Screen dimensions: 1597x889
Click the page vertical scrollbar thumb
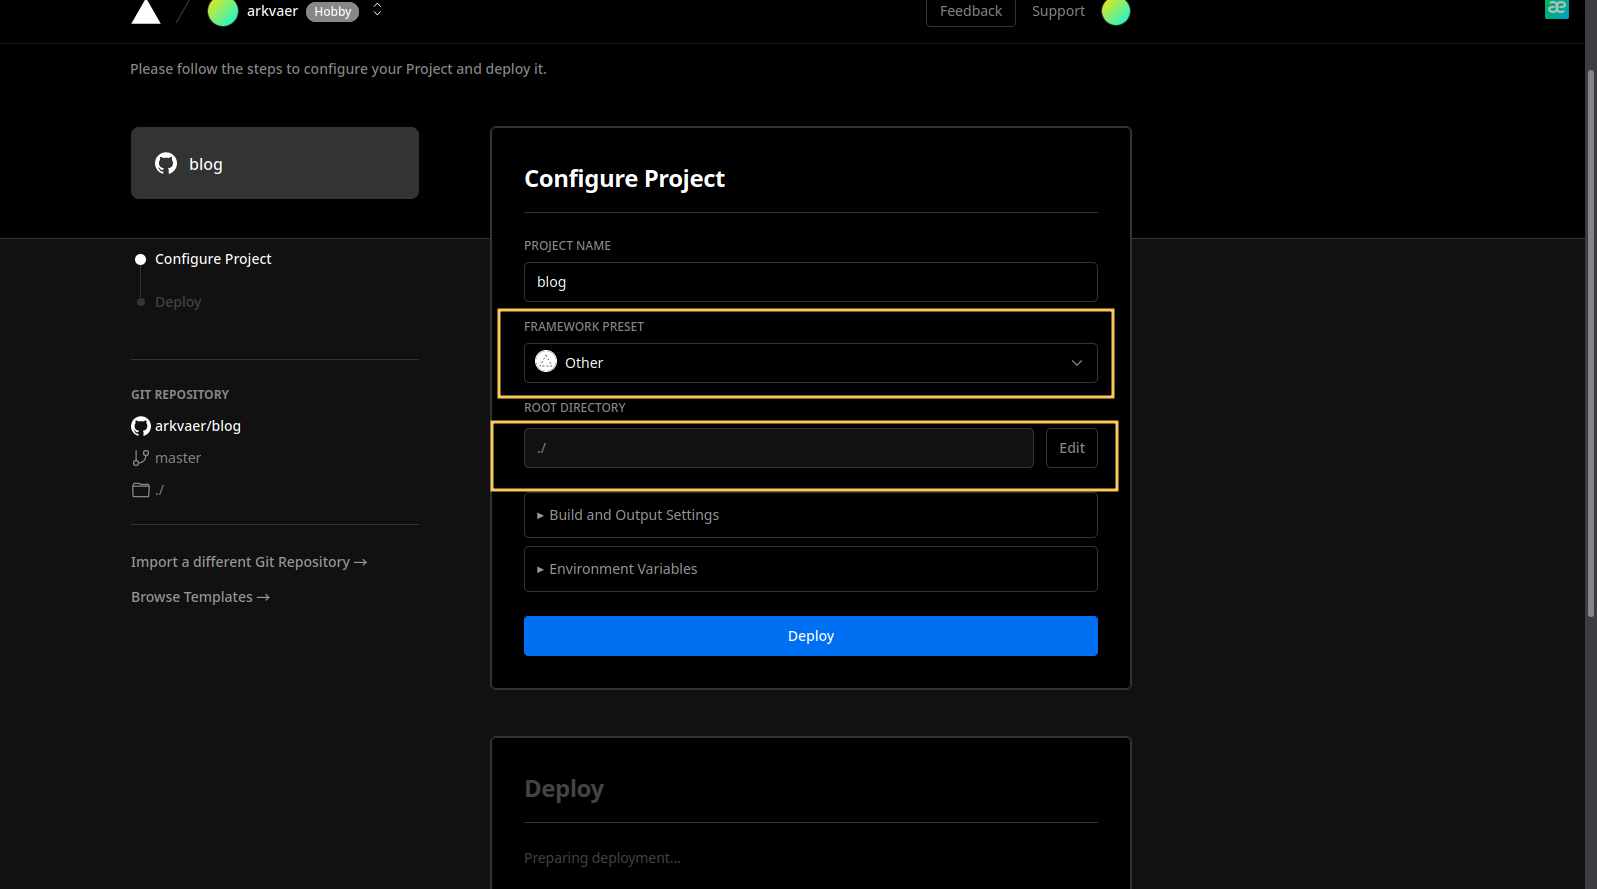point(1591,343)
